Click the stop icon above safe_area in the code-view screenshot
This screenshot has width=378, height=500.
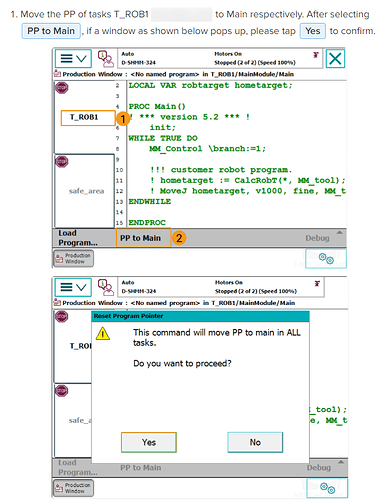[x=62, y=162]
